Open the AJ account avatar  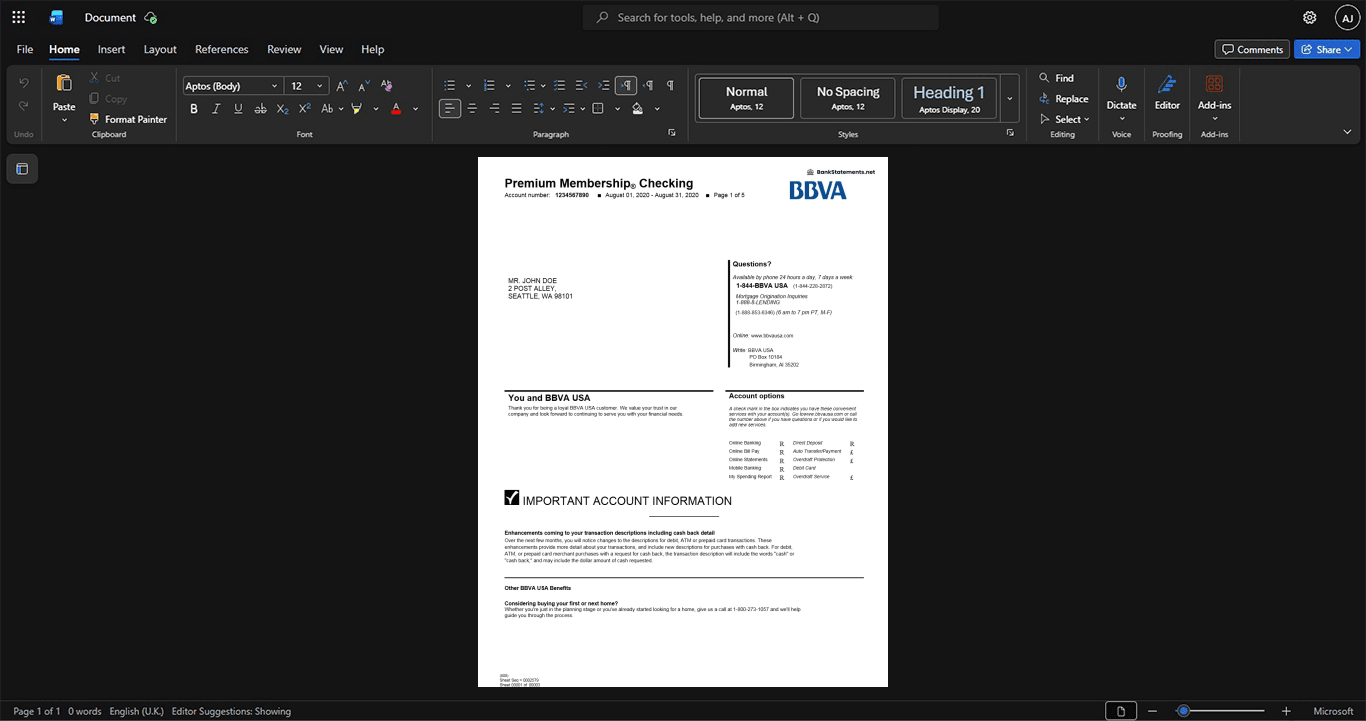(1347, 17)
